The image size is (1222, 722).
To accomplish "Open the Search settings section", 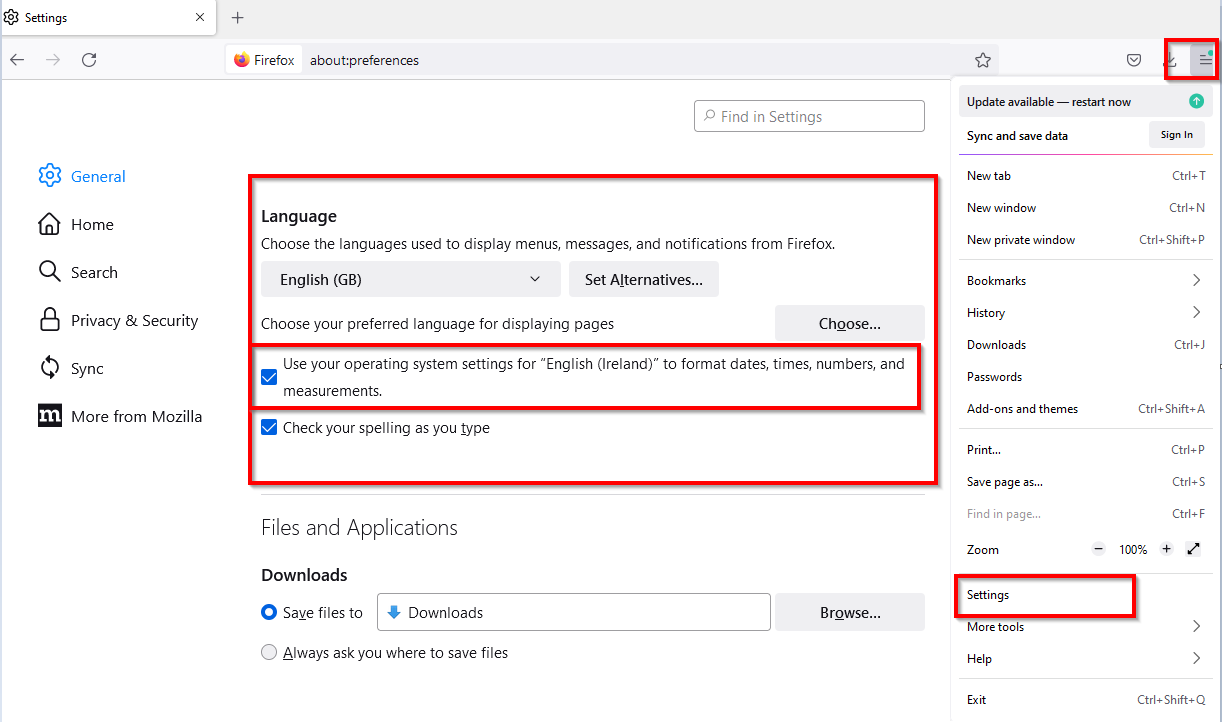I will (95, 271).
